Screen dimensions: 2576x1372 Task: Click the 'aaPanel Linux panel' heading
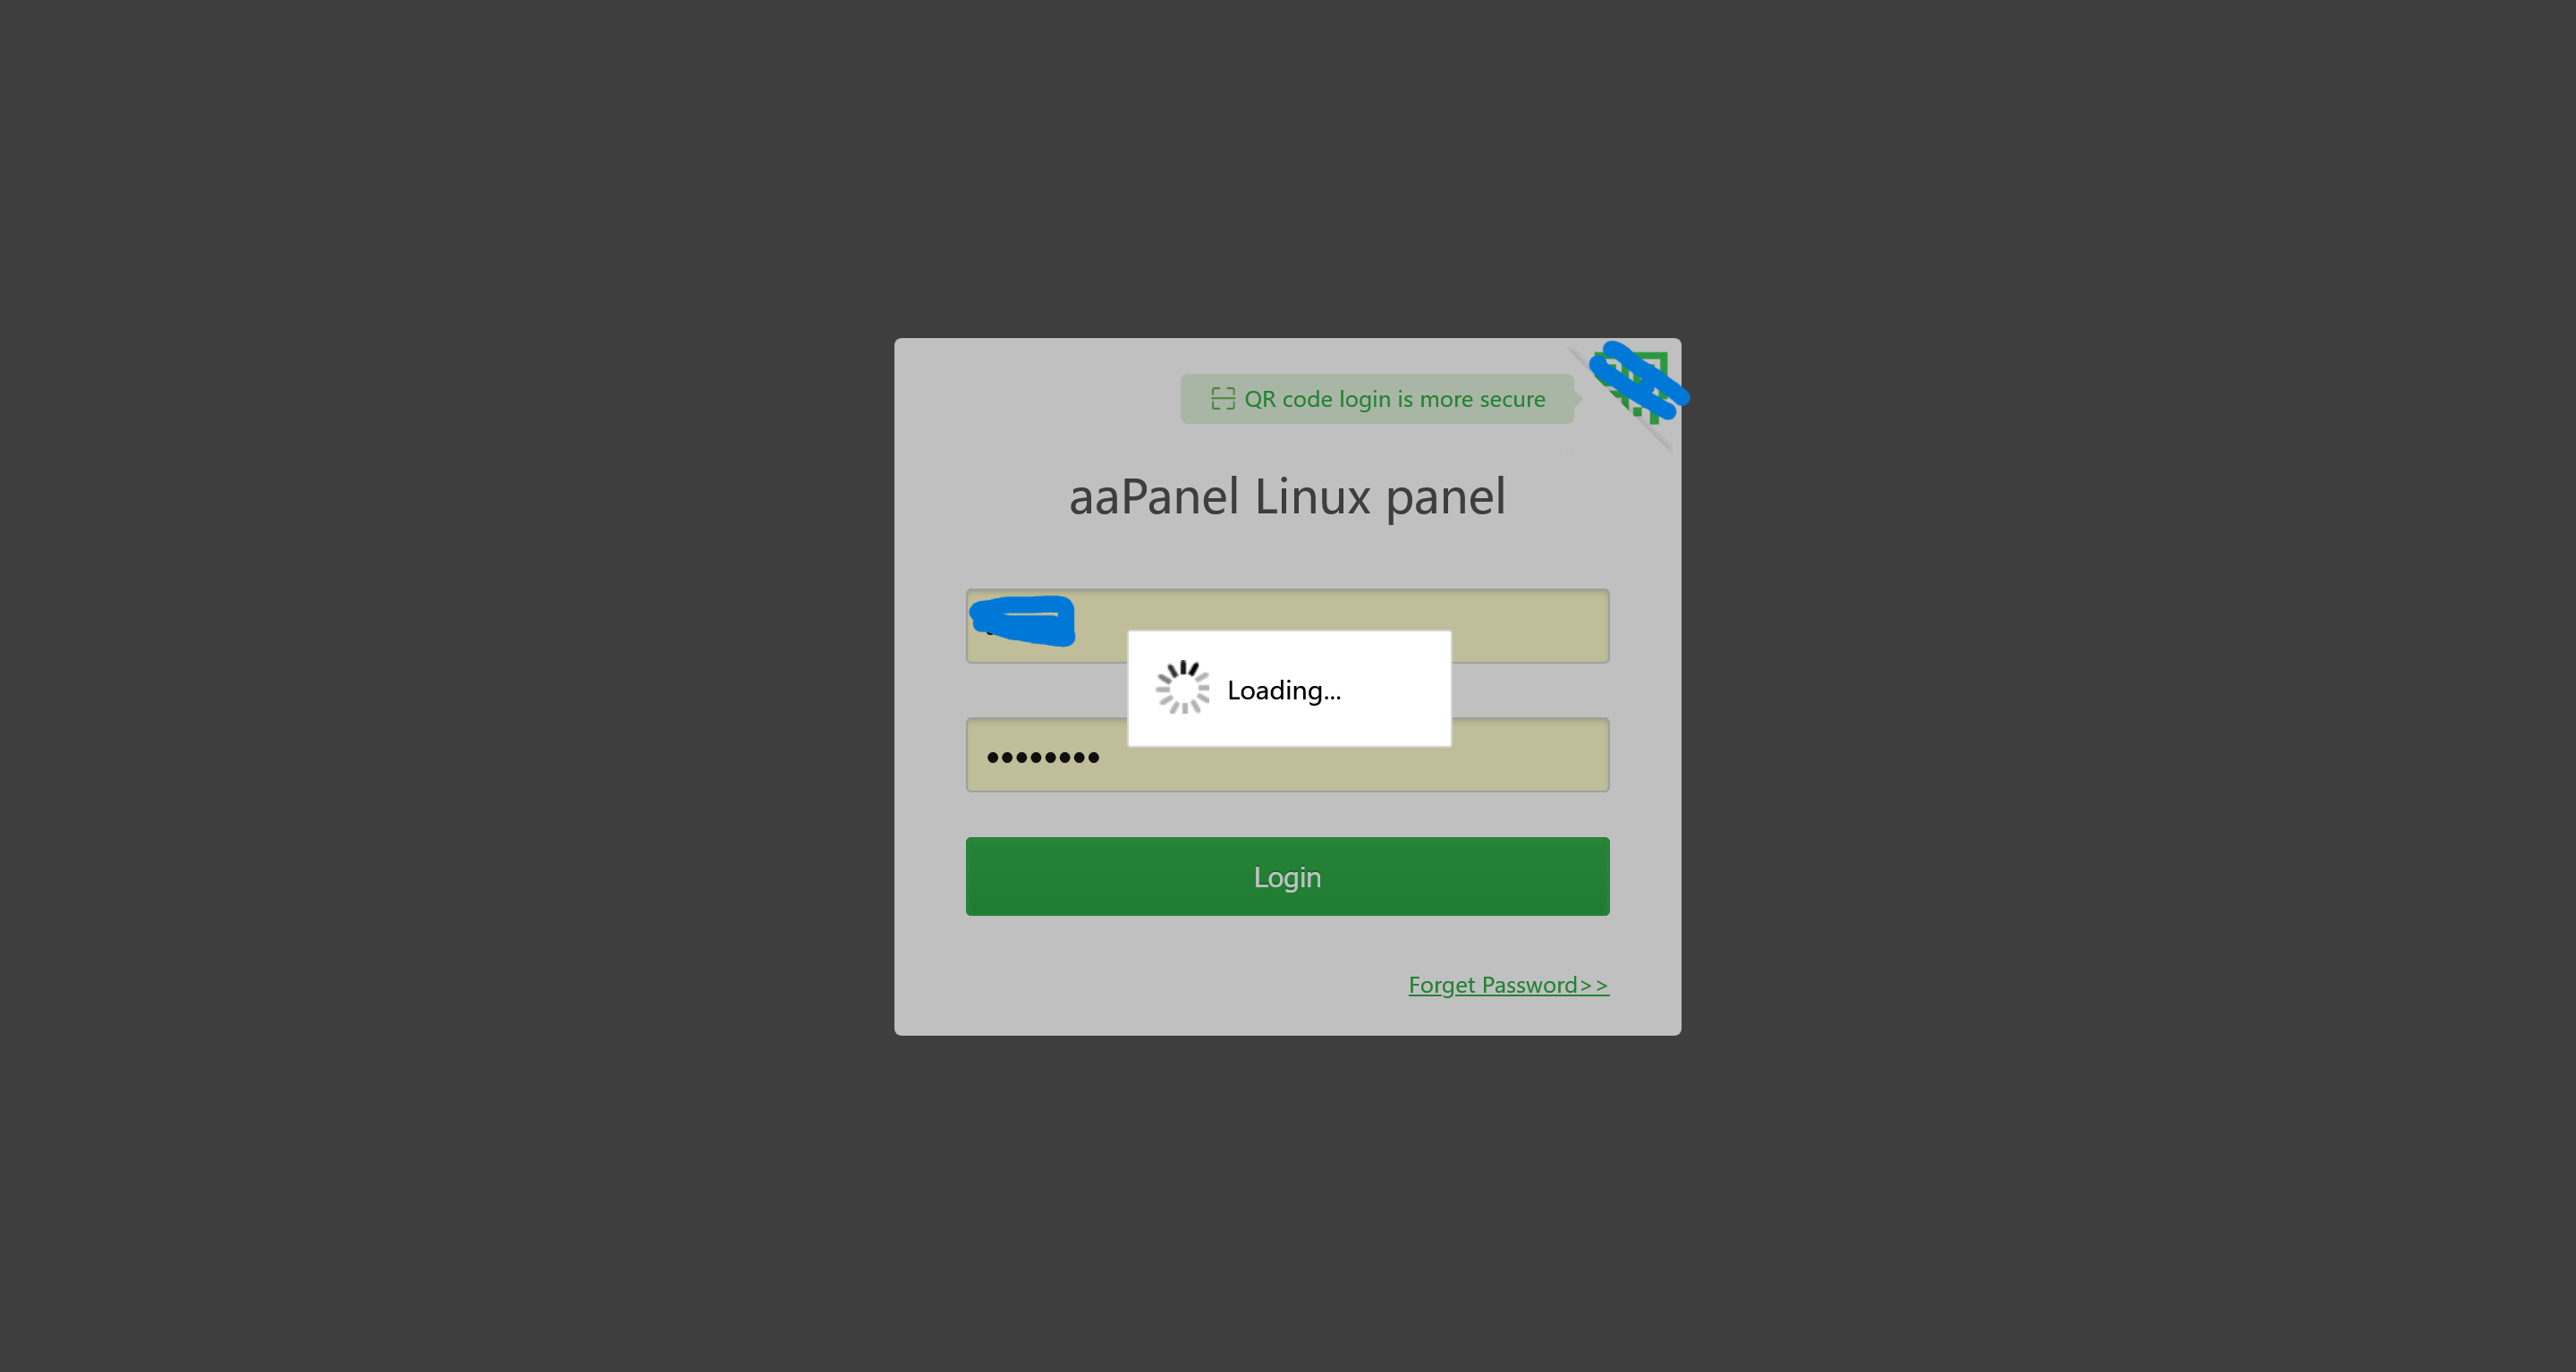click(1287, 497)
